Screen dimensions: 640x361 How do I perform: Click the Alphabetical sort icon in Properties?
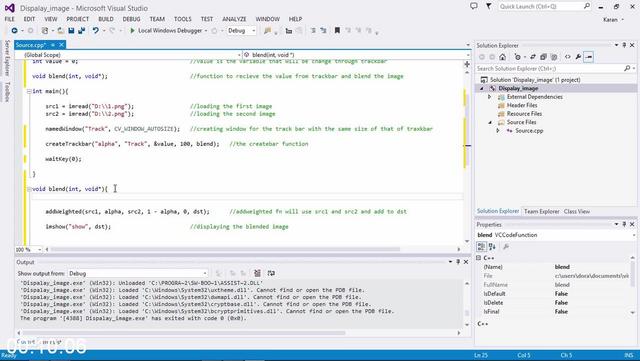(492, 247)
